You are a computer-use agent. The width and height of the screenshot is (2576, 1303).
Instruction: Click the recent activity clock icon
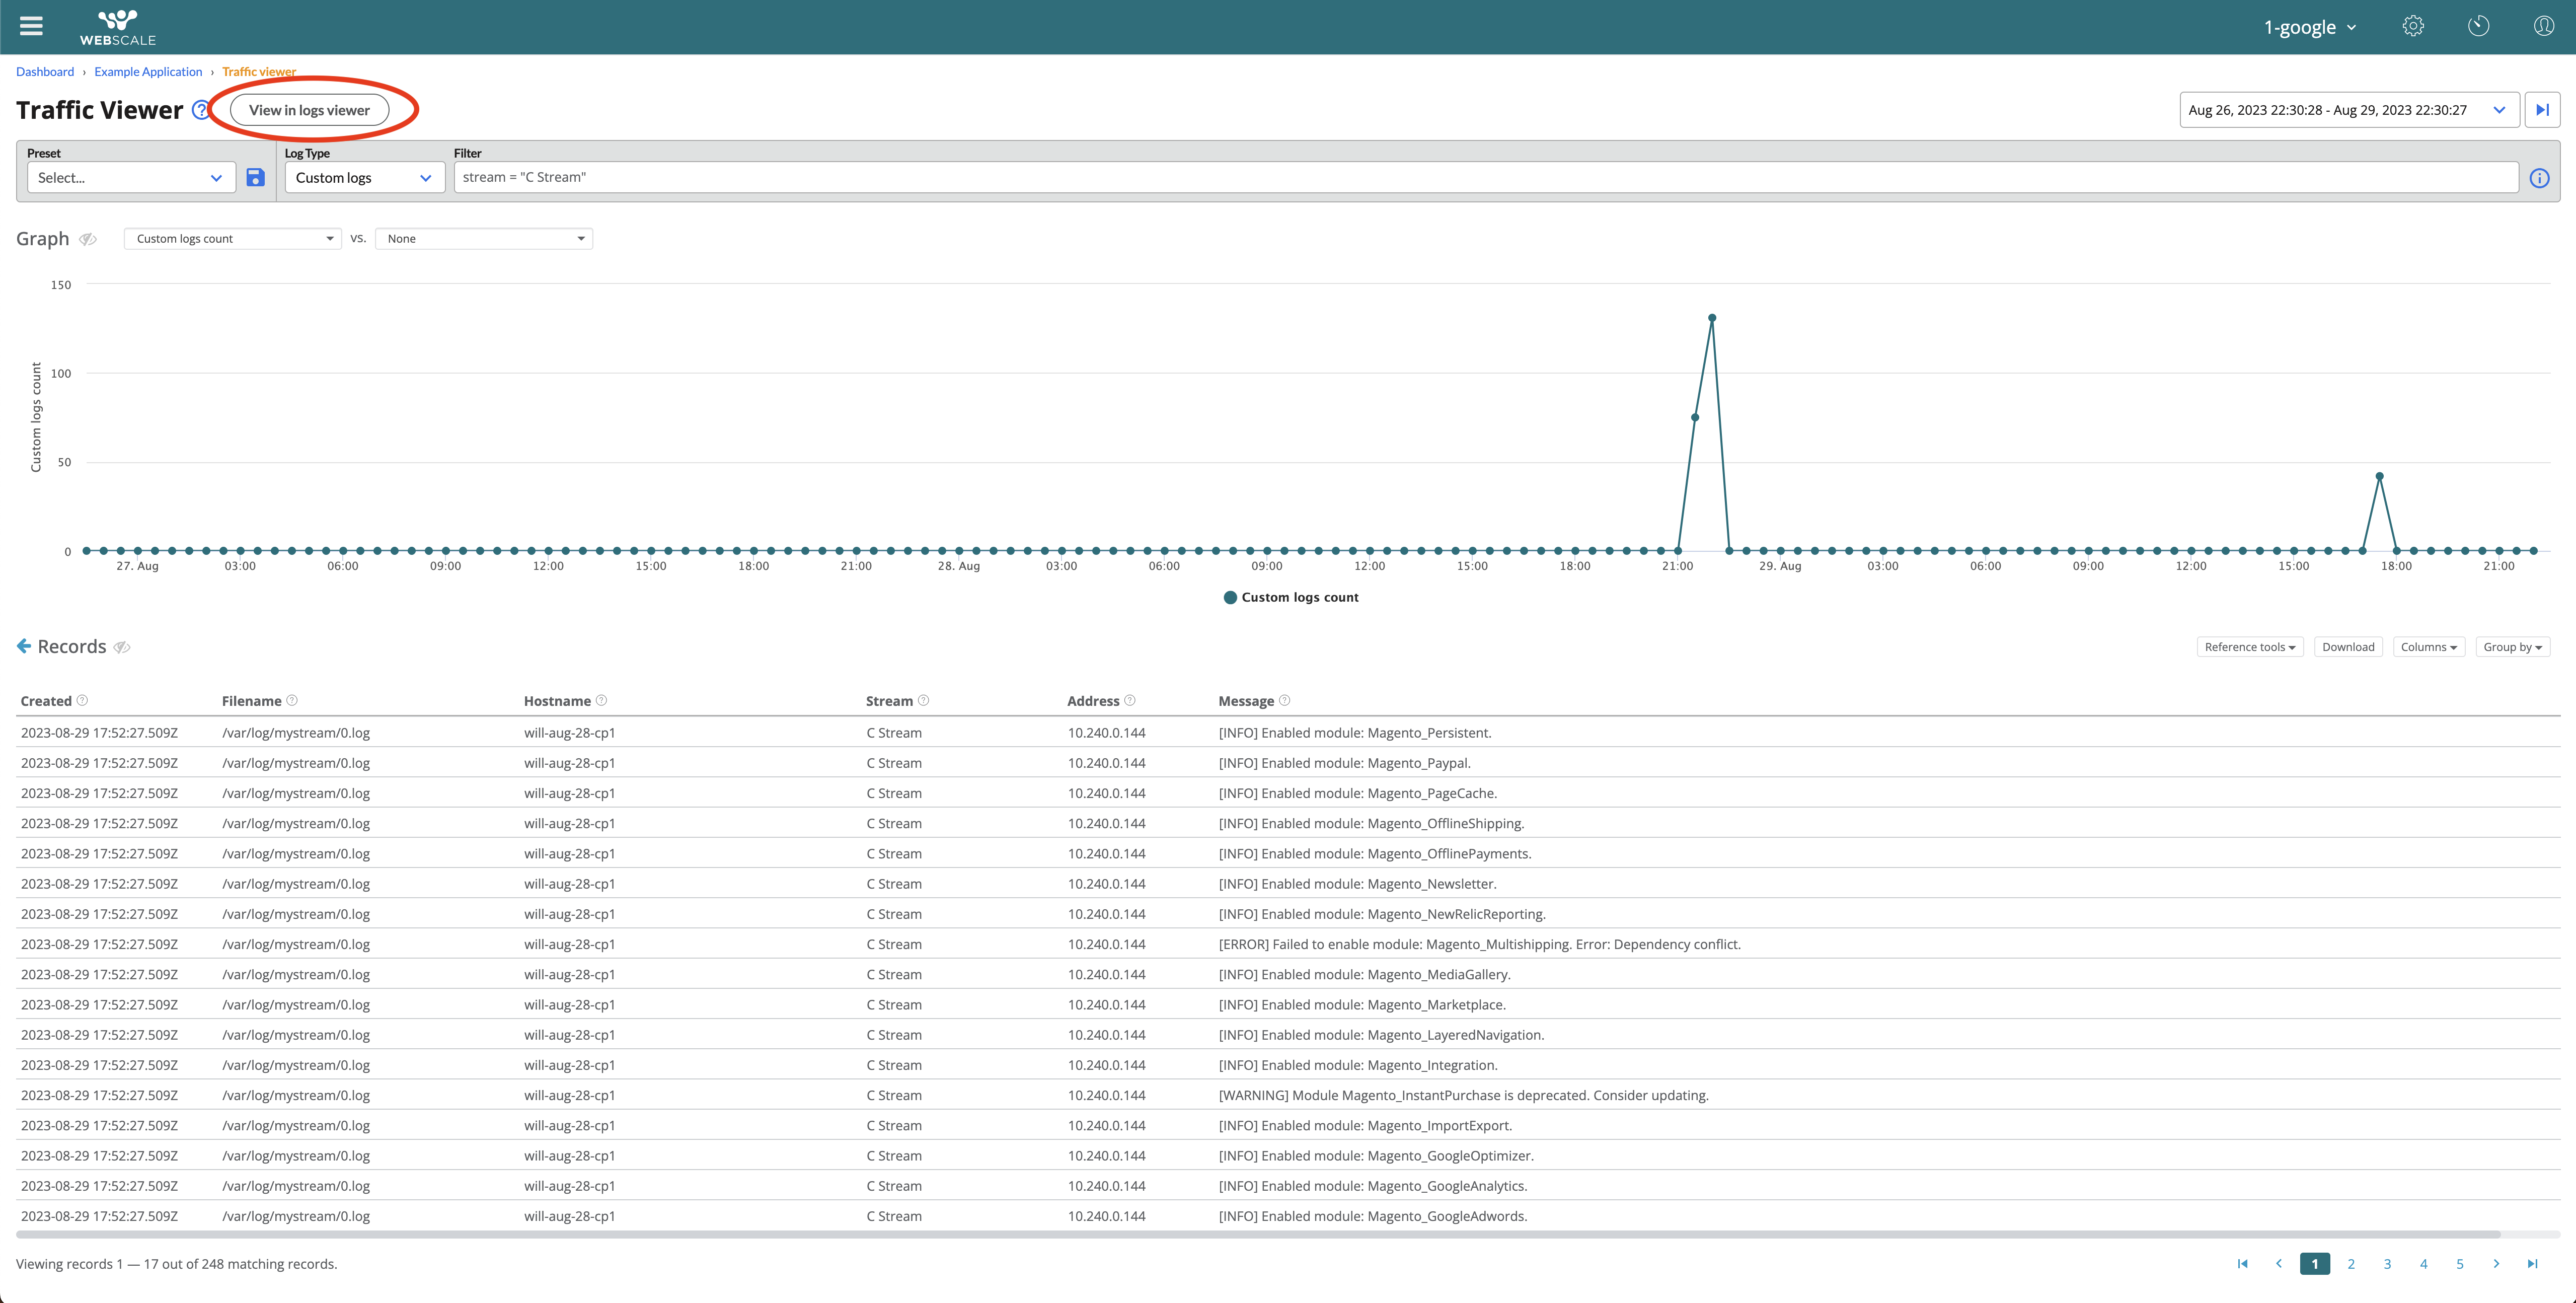[2478, 26]
